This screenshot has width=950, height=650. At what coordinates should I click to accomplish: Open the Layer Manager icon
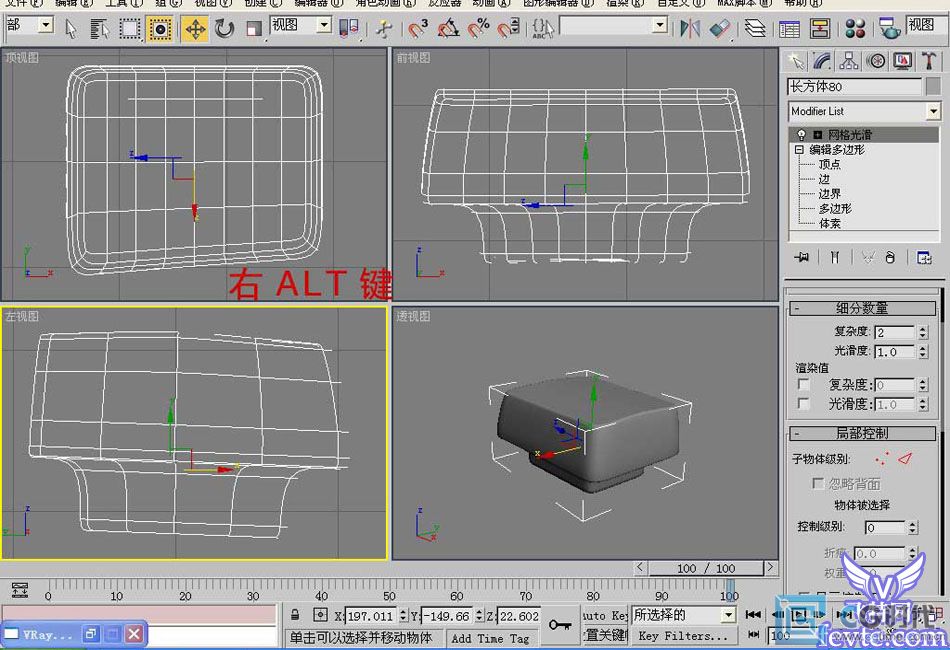click(x=755, y=28)
